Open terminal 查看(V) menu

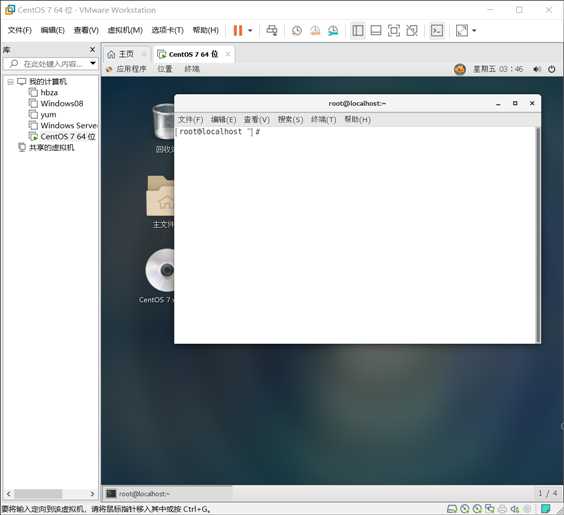click(x=257, y=119)
